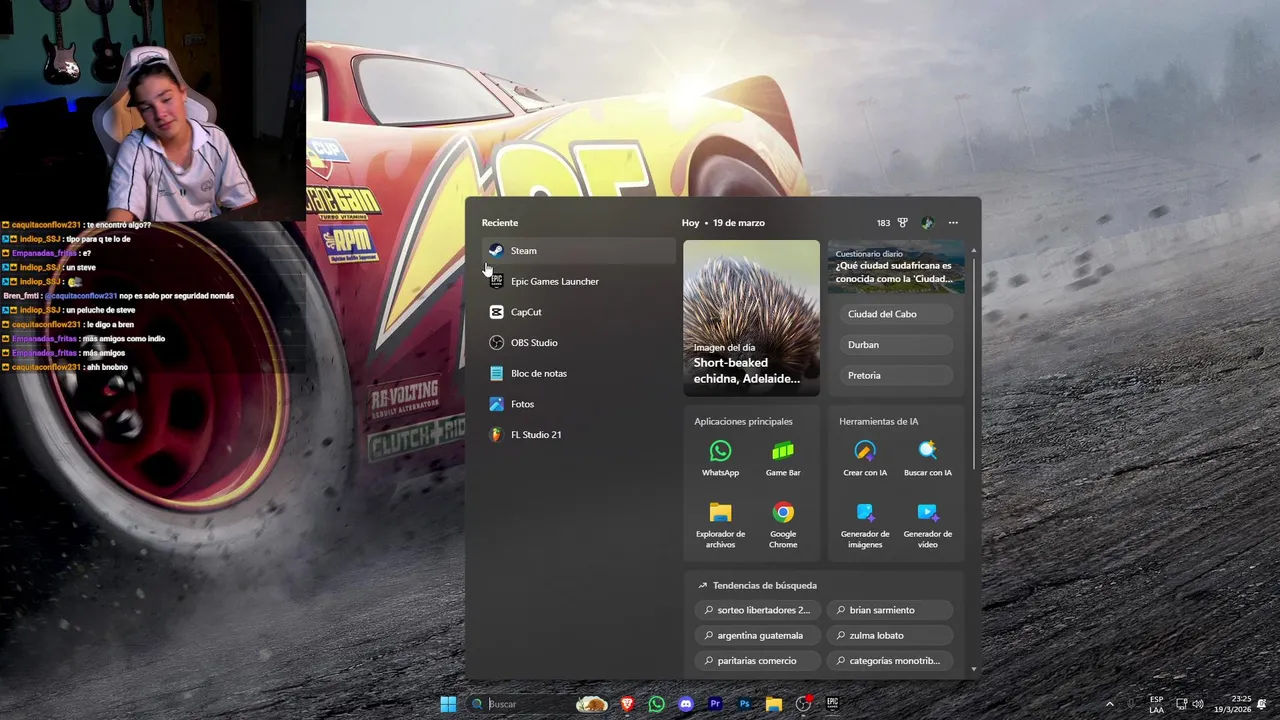Open OBS Studio from recent apps
Viewport: 1280px width, 720px height.
pyautogui.click(x=578, y=343)
